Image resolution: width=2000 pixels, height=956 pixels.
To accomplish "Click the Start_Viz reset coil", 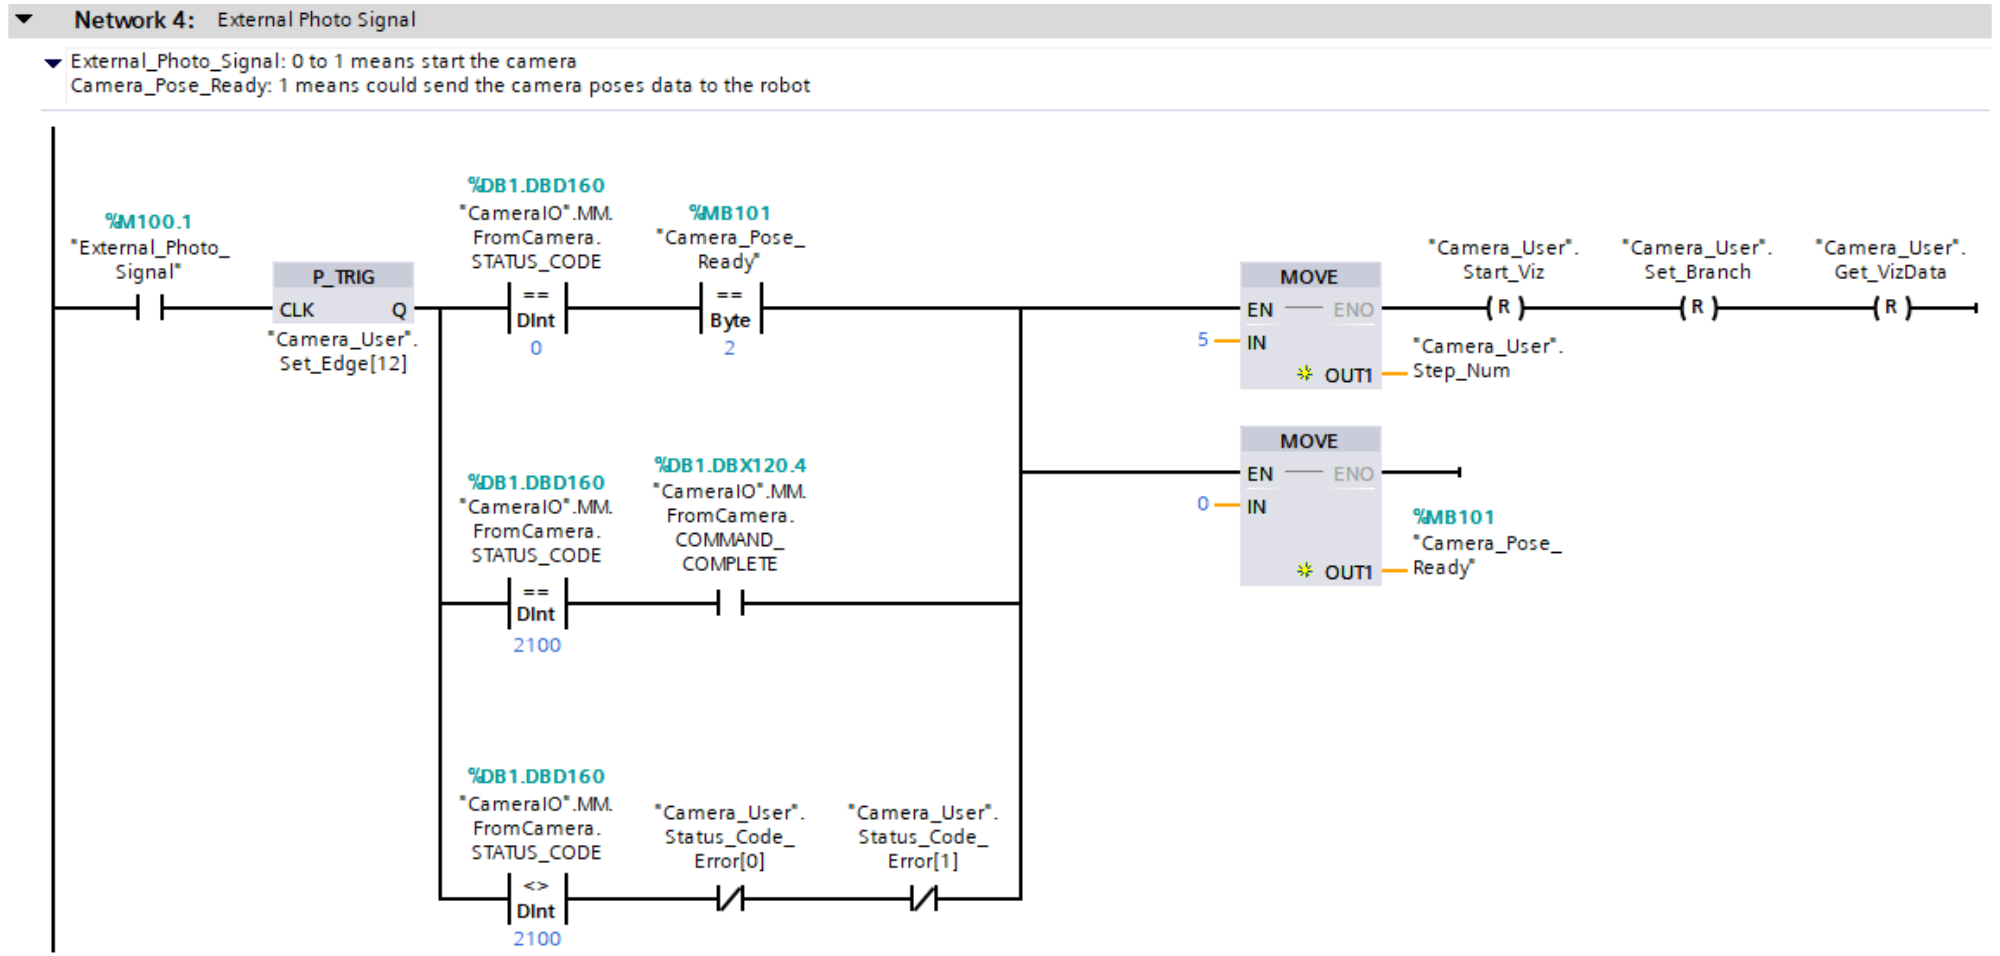I will (x=1503, y=308).
